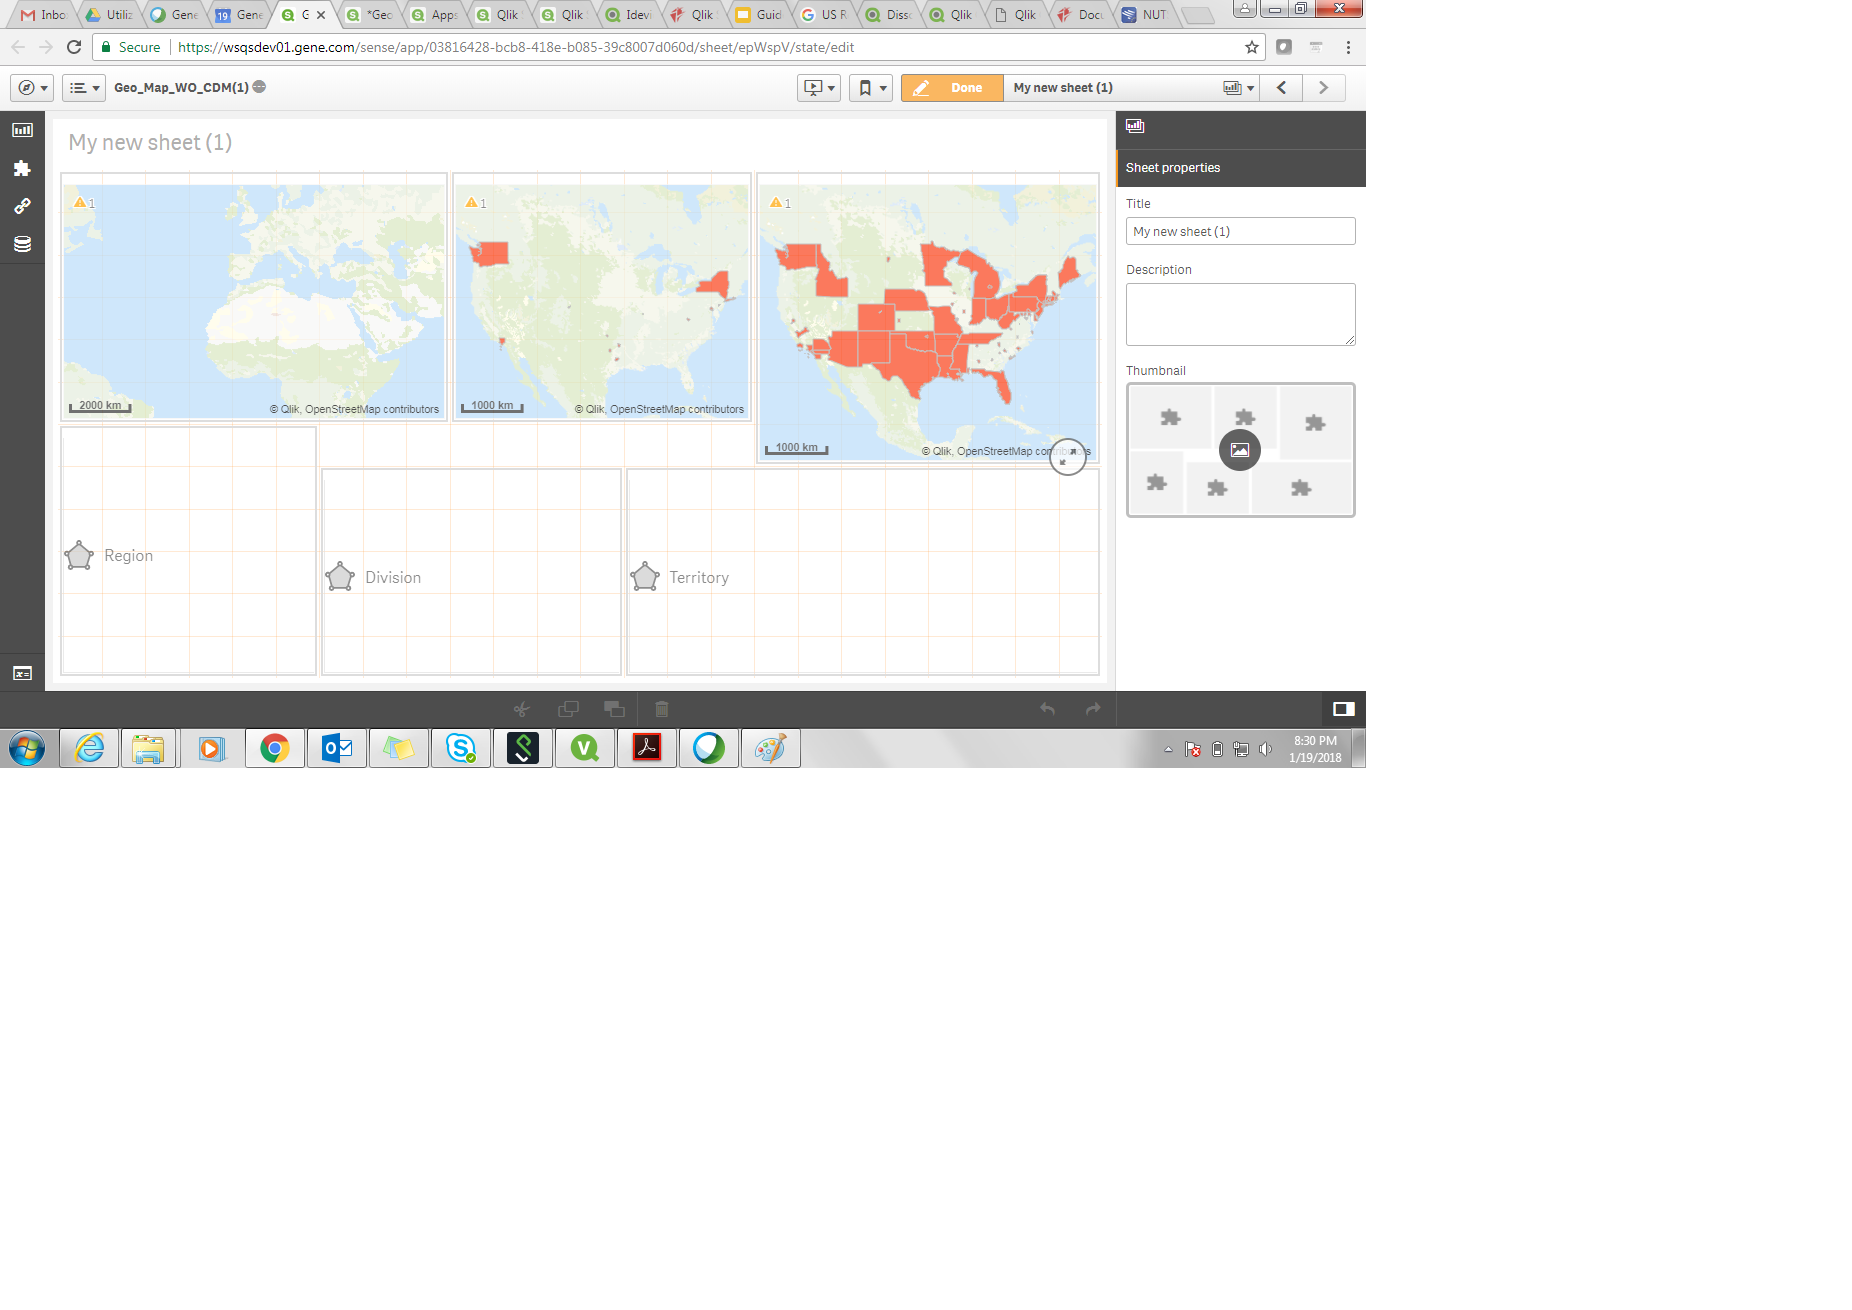
Task: Open Fields panel using the database icon
Action: [x=22, y=243]
